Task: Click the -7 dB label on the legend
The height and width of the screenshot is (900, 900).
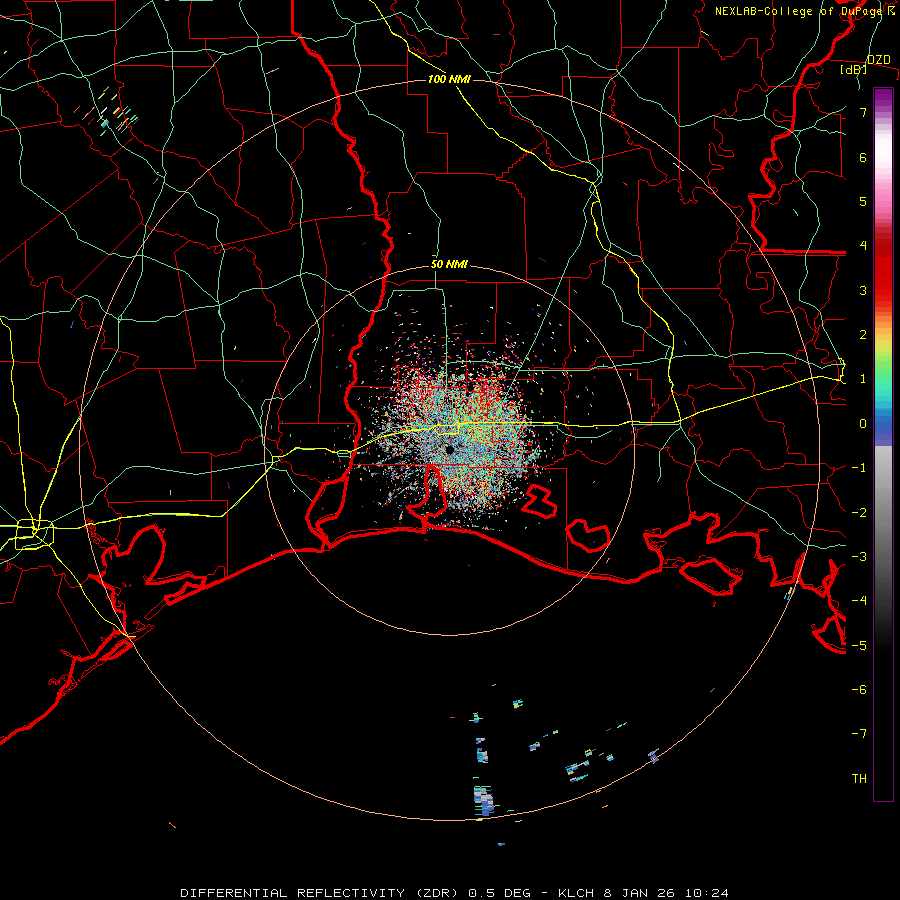Action: point(859,734)
